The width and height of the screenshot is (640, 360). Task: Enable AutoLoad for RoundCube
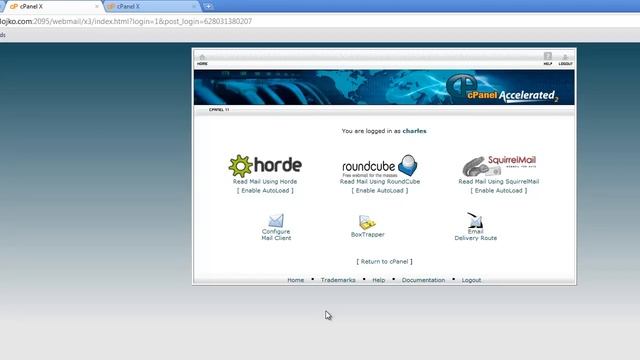click(x=380, y=191)
